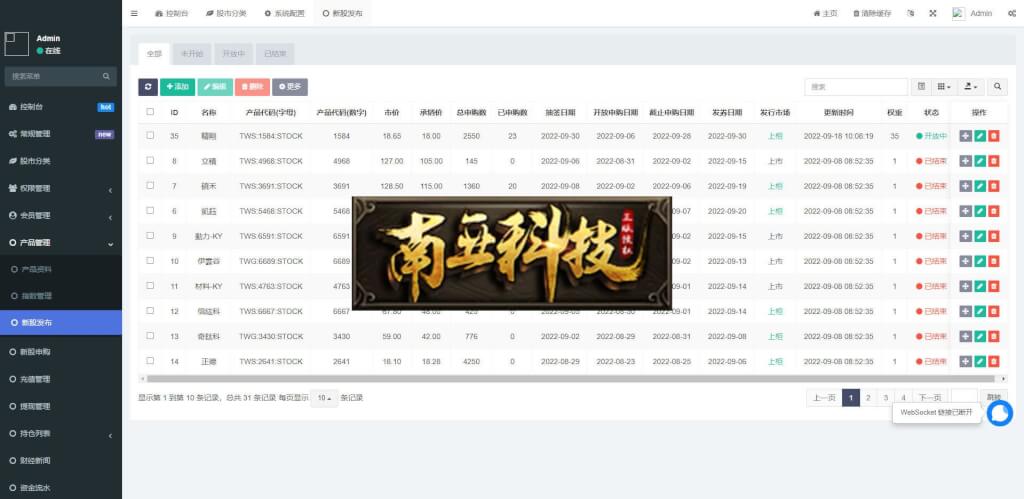Go to 主页 home link
Screen dimensions: 1024x499
tap(825, 13)
